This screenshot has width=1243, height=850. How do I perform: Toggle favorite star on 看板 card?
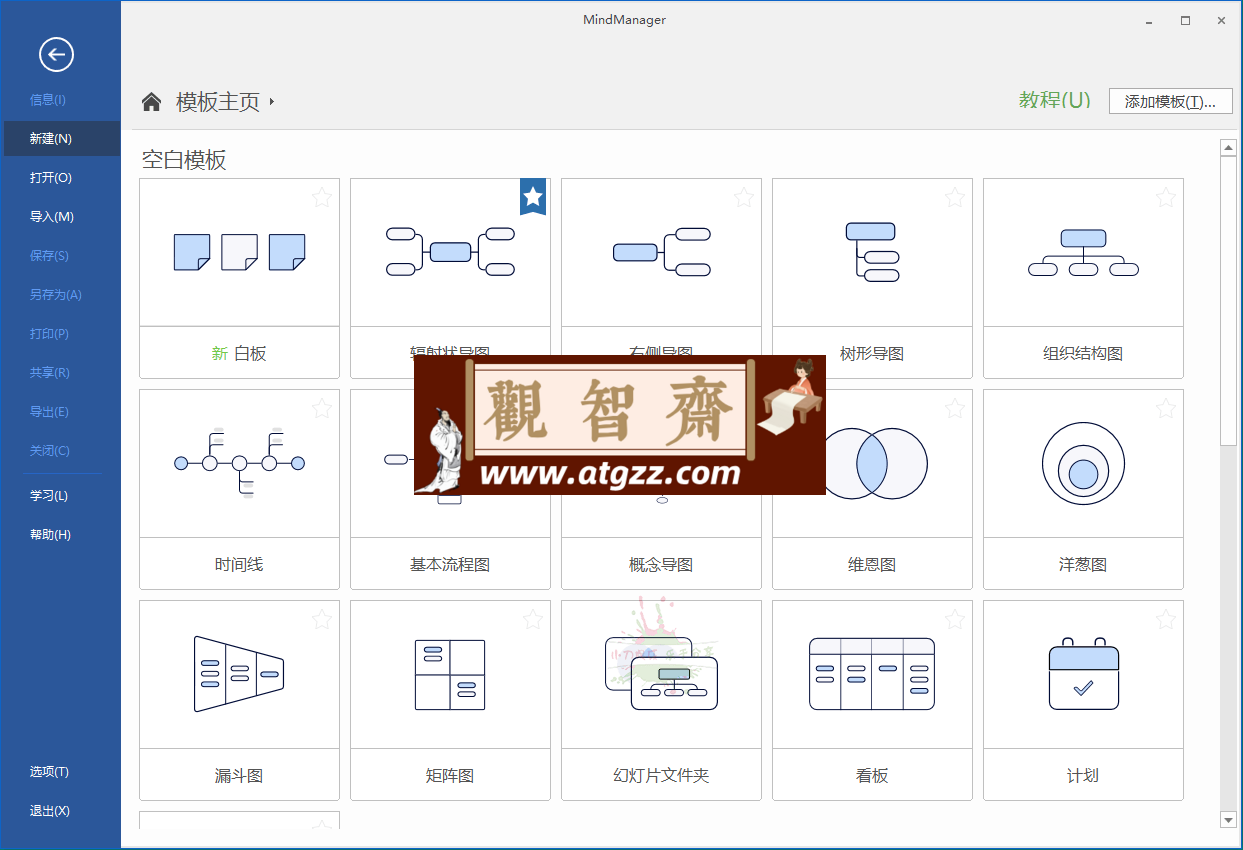pyautogui.click(x=954, y=619)
